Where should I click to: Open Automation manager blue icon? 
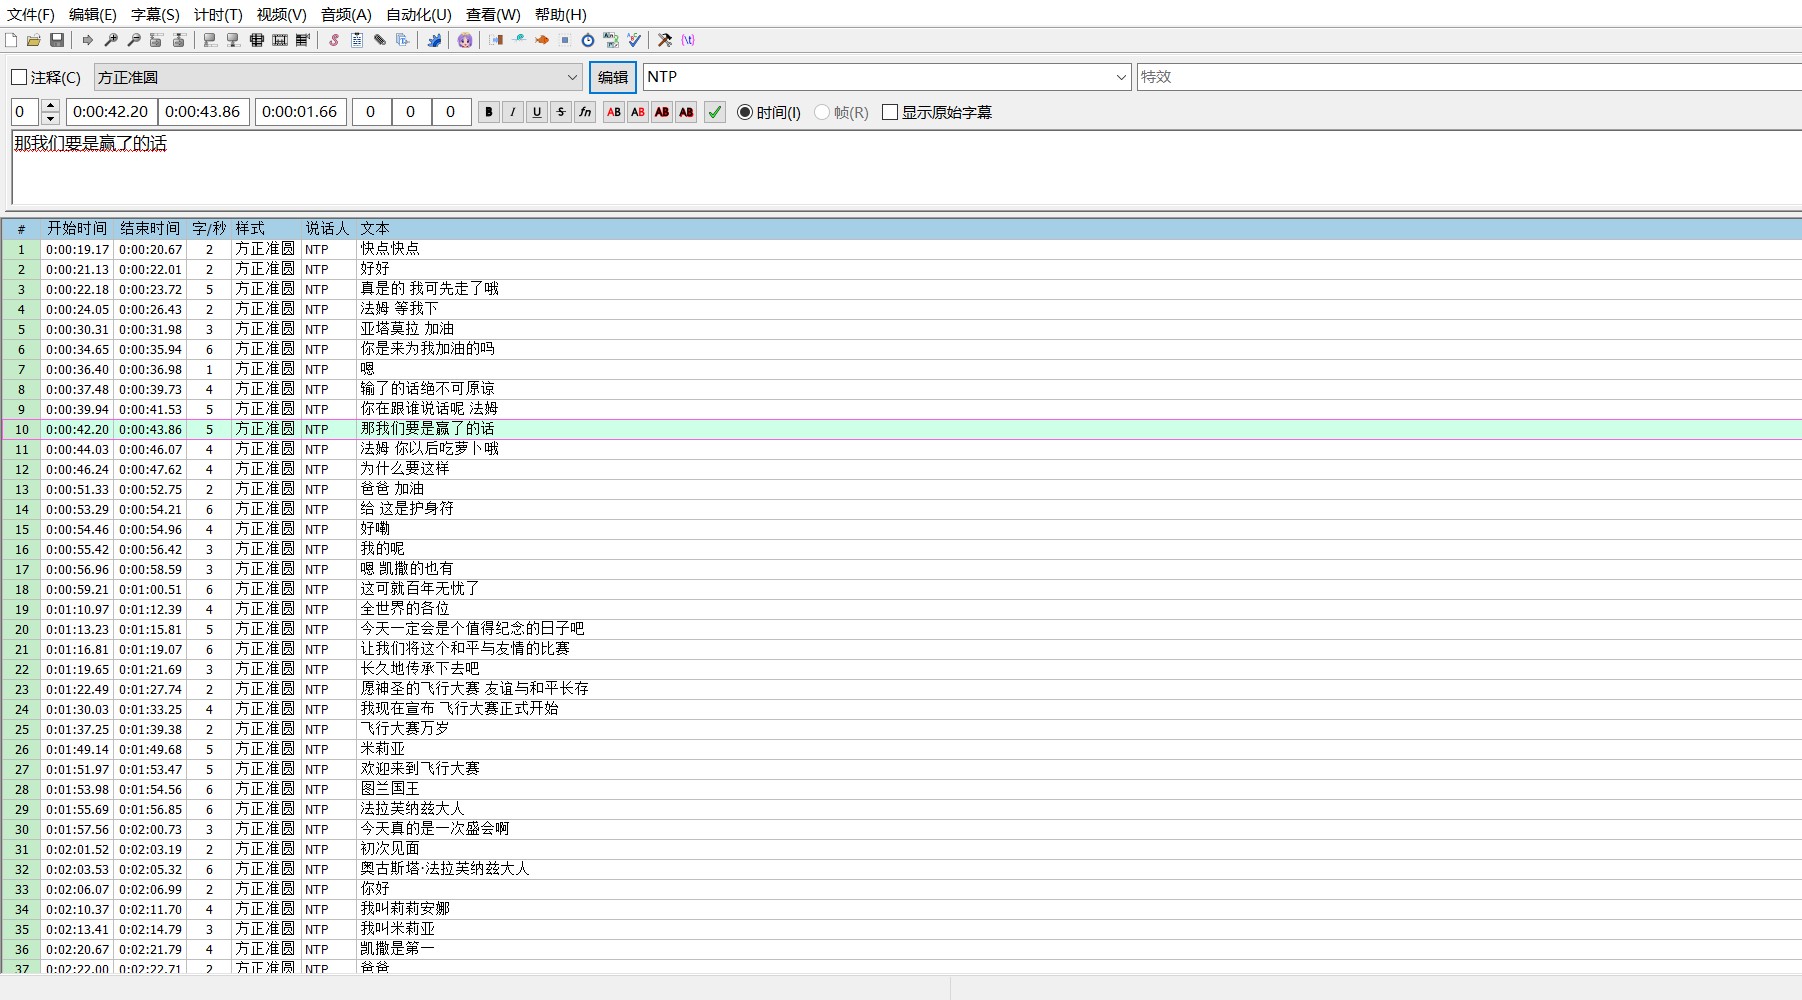click(x=434, y=40)
